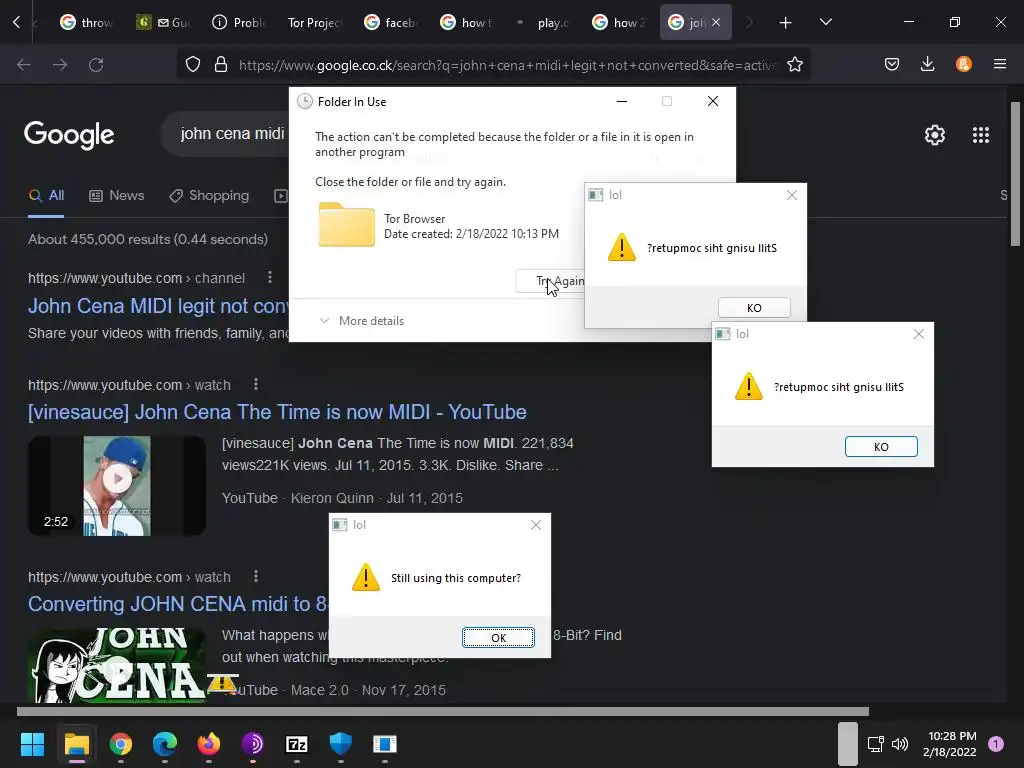Open Converting JOHN CENA midi link
Image resolution: width=1024 pixels, height=768 pixels.
[178, 604]
